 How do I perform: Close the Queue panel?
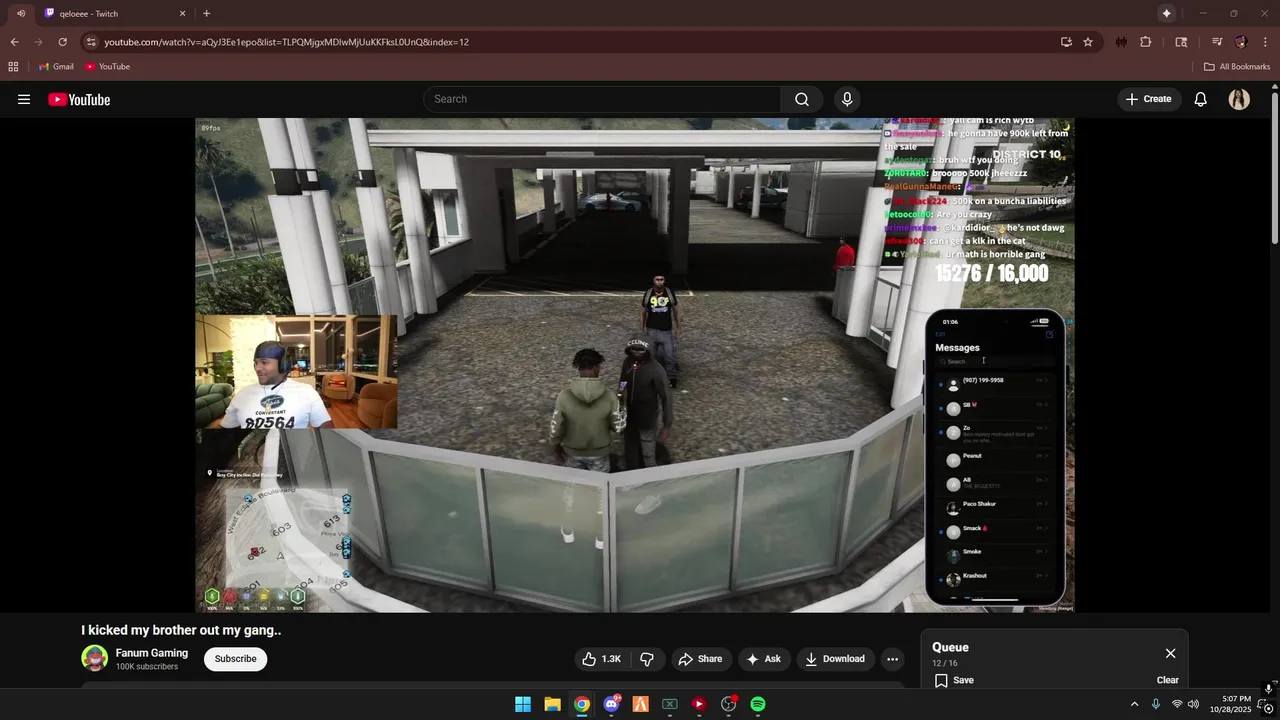click(1170, 653)
